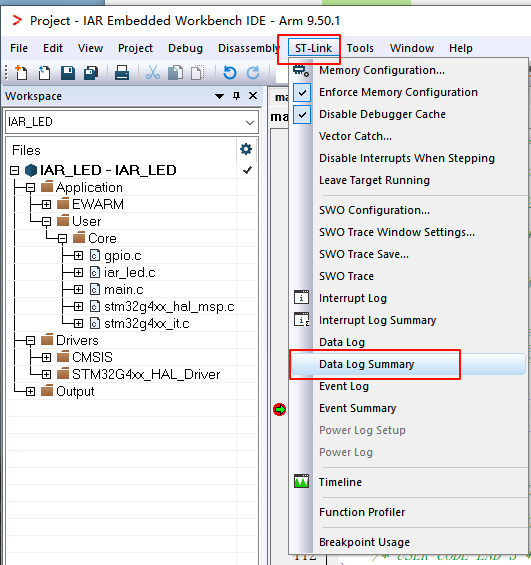Click the EWARM folder icon
The width and height of the screenshot is (531, 565).
63,204
